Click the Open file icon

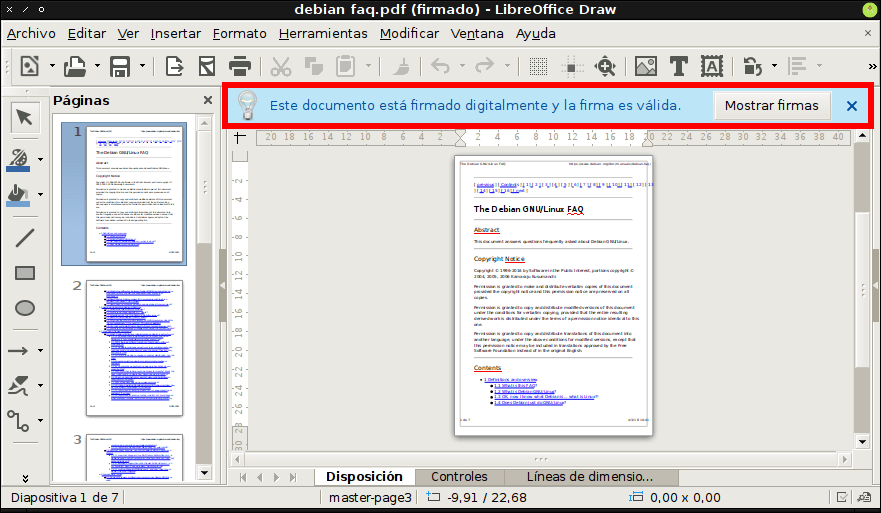pos(75,66)
